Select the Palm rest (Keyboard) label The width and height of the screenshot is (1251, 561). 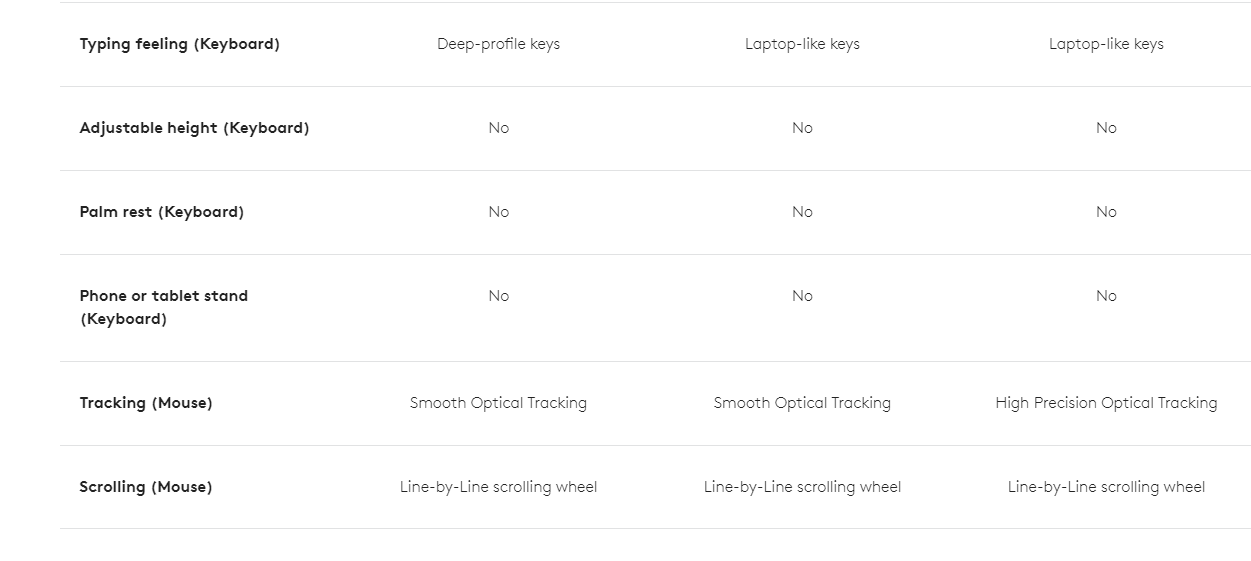point(161,212)
